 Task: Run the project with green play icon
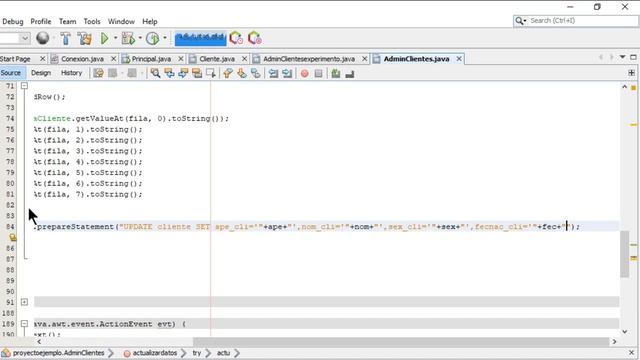coord(104,38)
